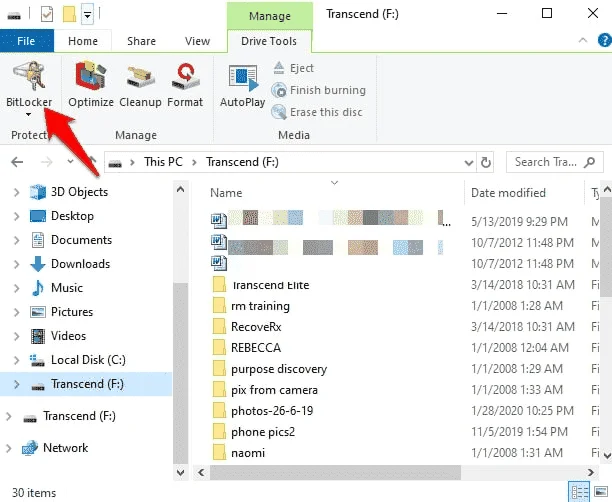The image size is (612, 502).
Task: Click the Forward navigation arrow
Action: pyautogui.click(x=46, y=162)
